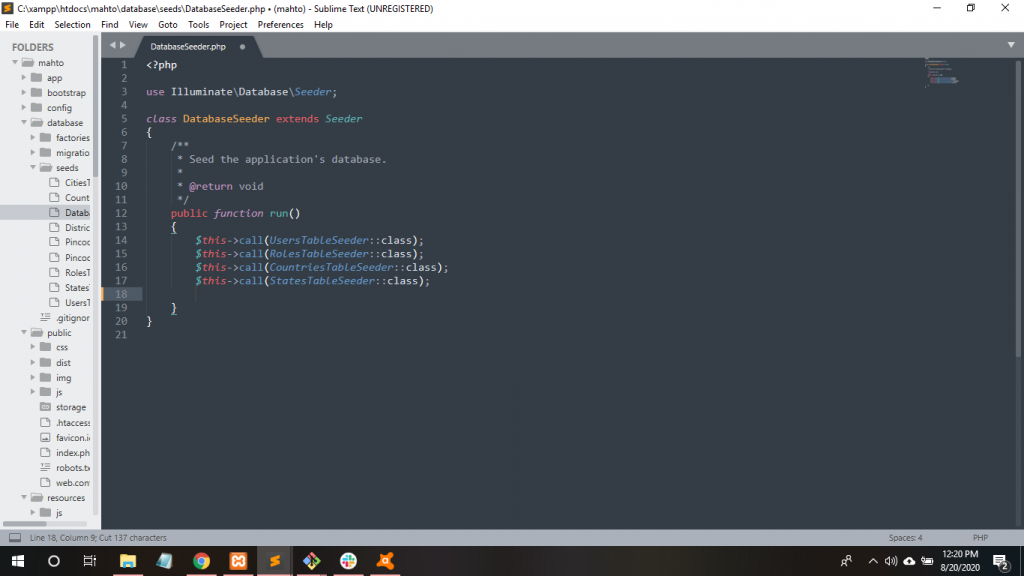Select the DatabaseSeeder.php tab
1024x576 pixels.
[188, 47]
